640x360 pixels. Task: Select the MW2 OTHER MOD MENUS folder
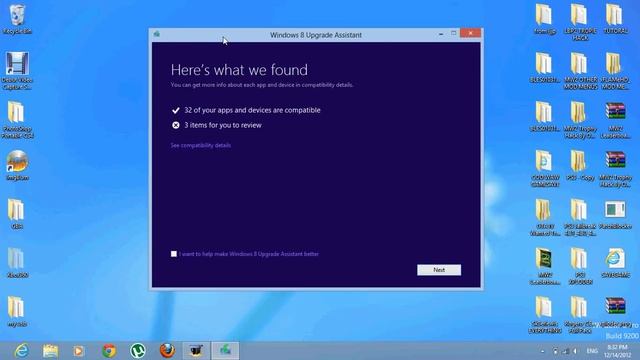click(x=580, y=71)
